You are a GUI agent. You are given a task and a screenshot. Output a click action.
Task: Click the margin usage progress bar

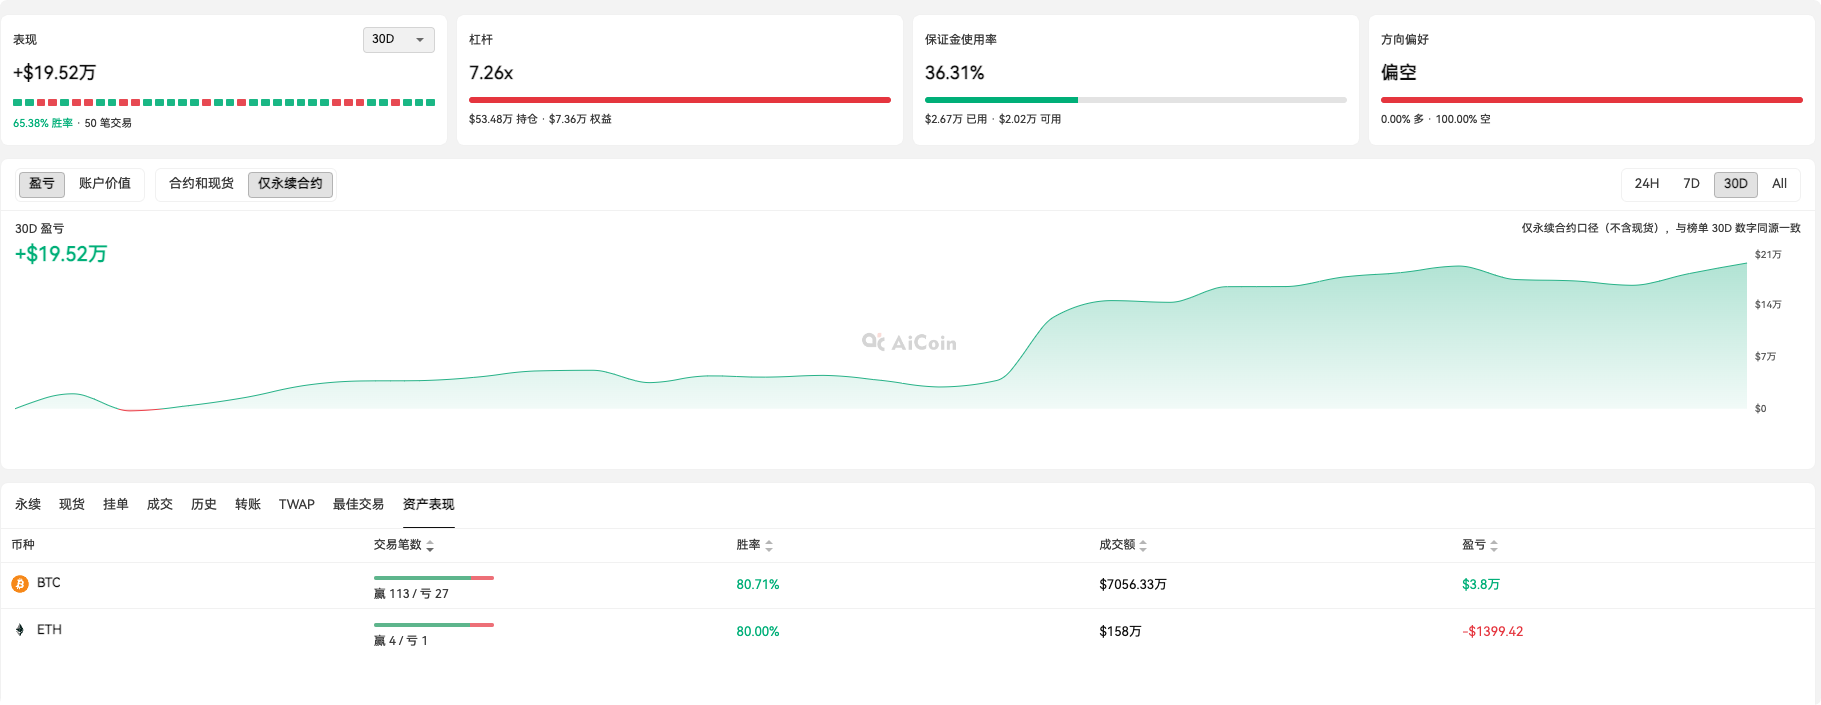1136,100
